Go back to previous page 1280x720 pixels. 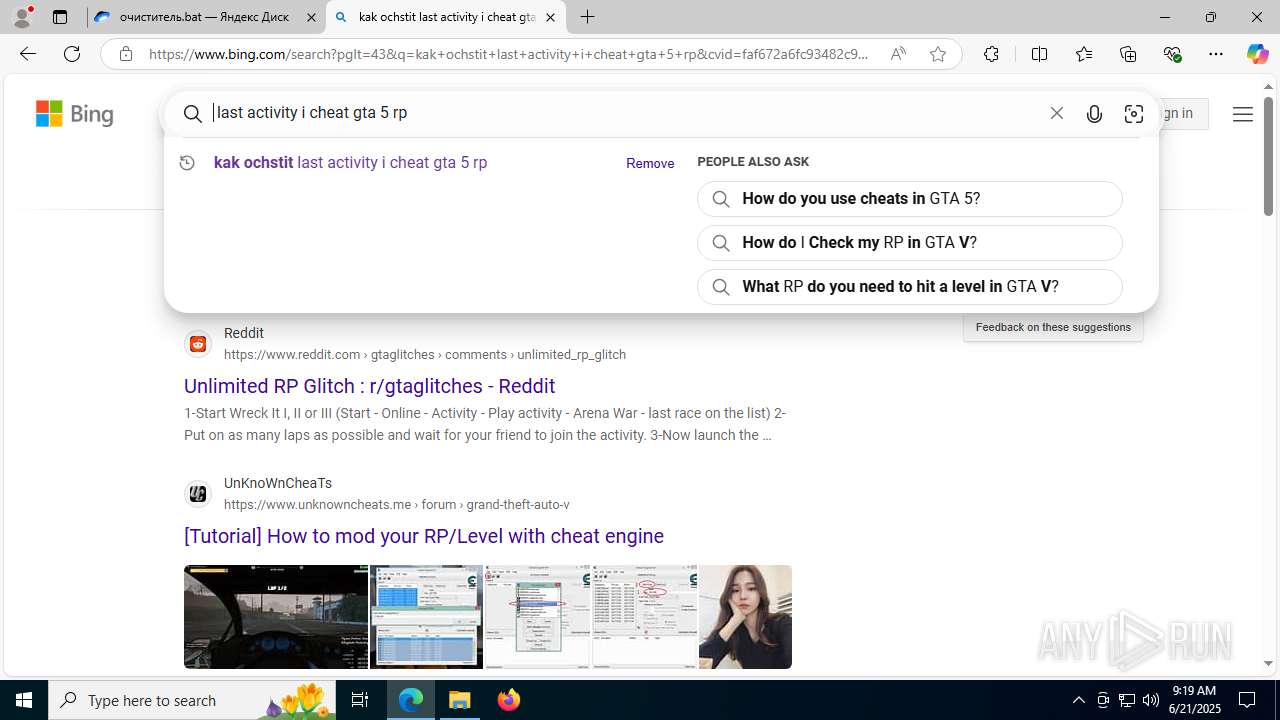tap(27, 54)
